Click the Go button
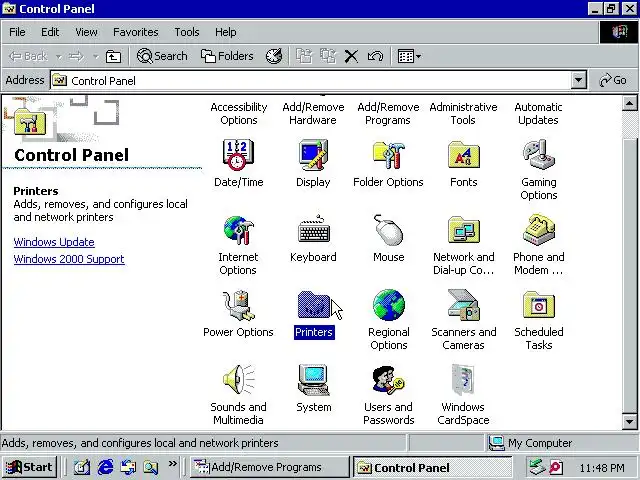 (x=613, y=80)
